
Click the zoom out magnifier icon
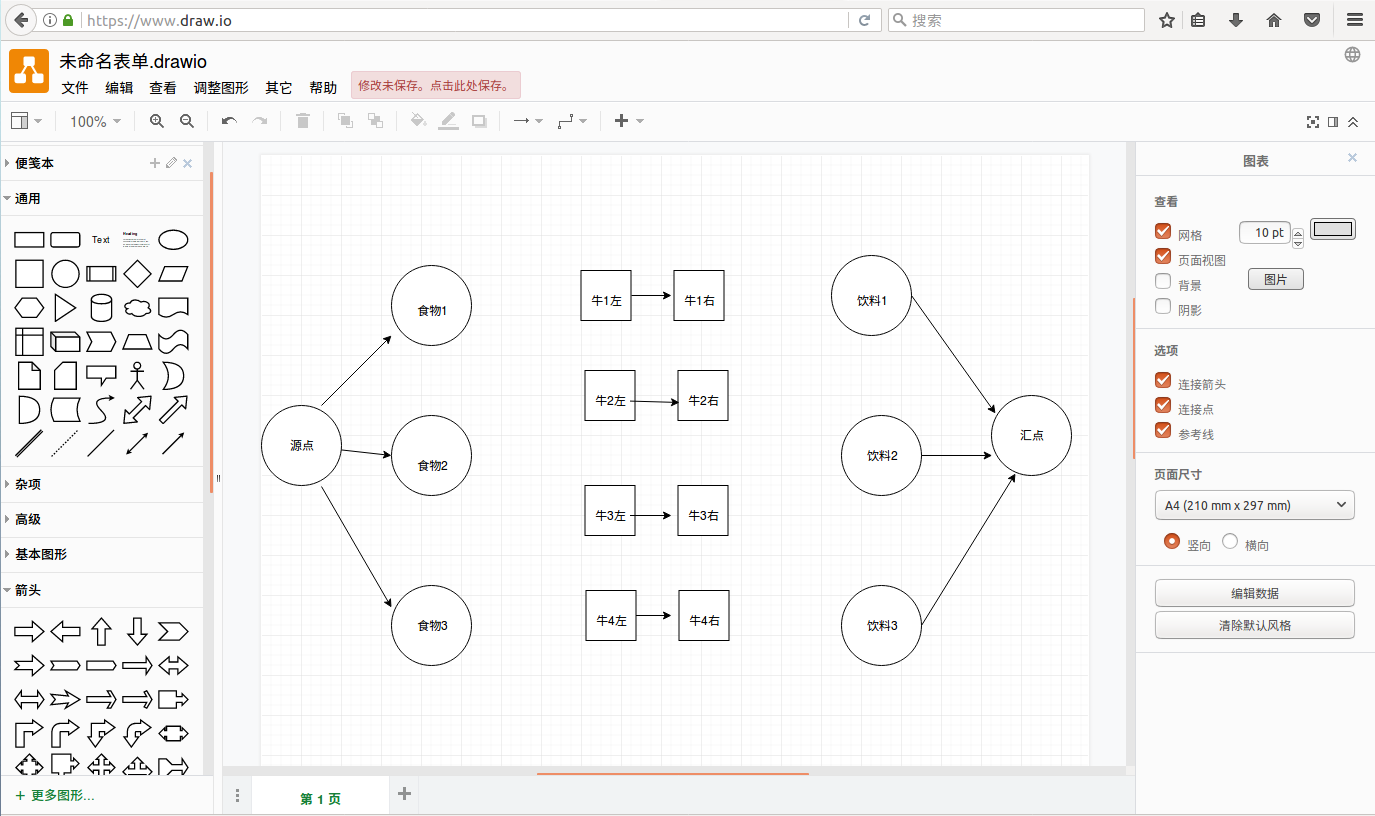pyautogui.click(x=187, y=121)
